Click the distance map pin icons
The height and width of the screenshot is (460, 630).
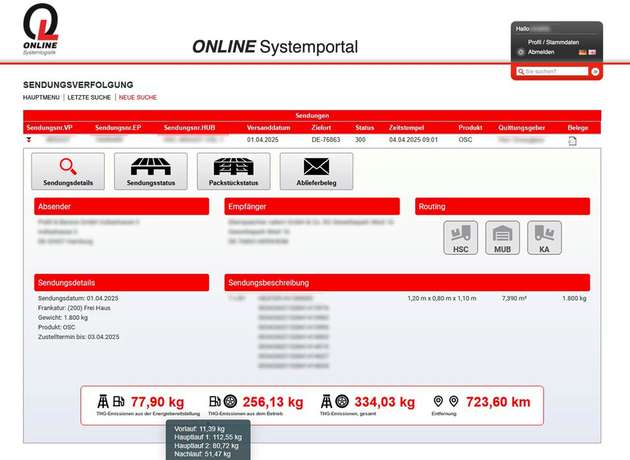pos(446,401)
